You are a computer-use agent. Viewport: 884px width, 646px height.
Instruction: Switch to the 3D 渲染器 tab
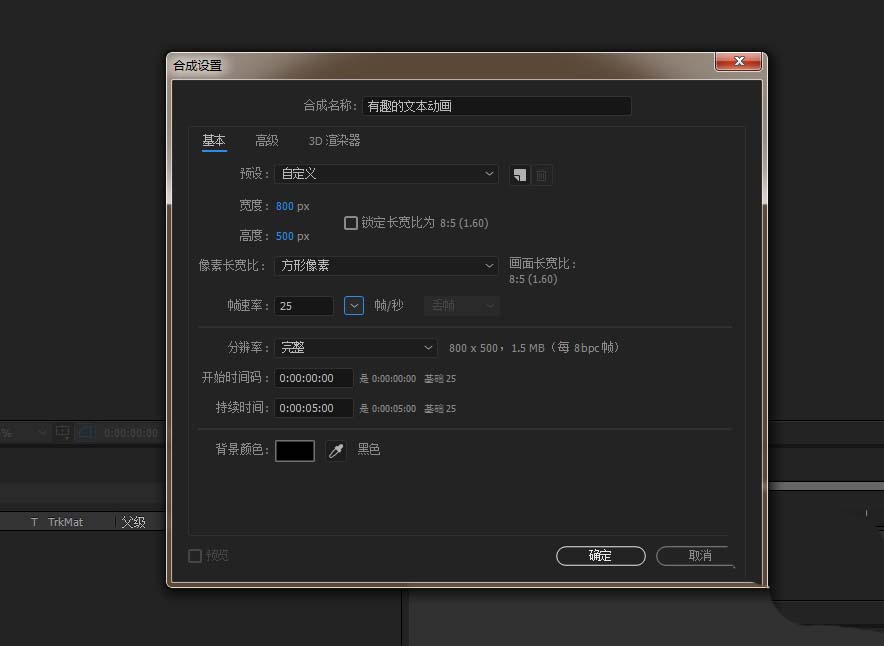(334, 141)
